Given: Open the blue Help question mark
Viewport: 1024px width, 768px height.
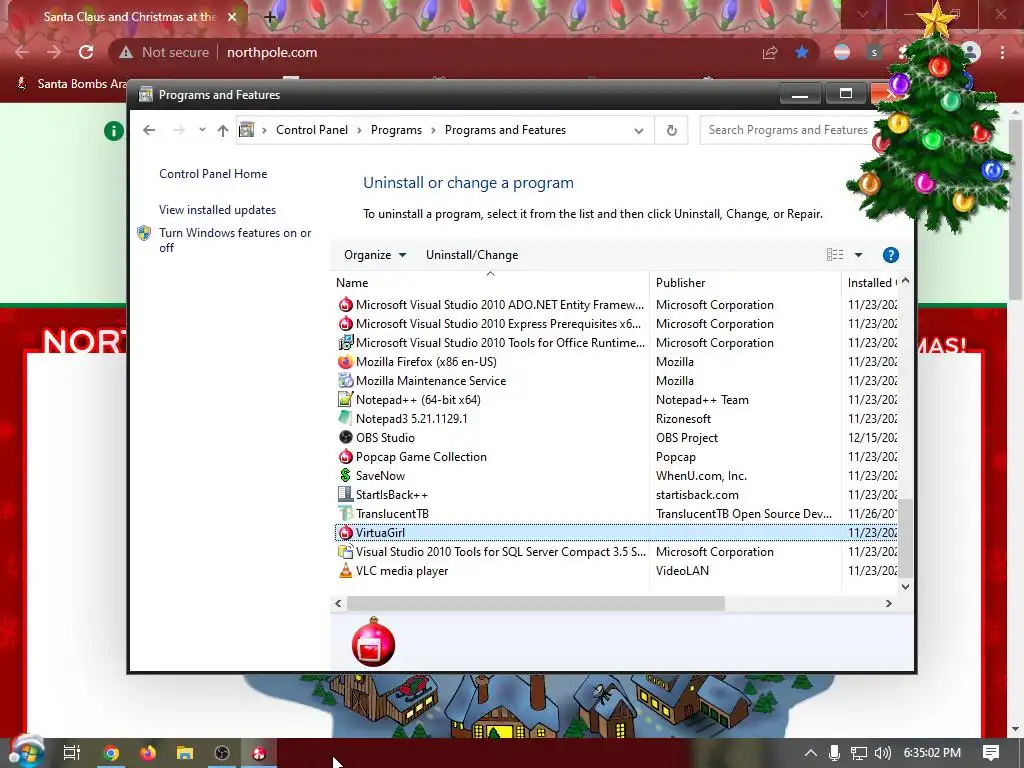Looking at the screenshot, I should pyautogui.click(x=891, y=255).
